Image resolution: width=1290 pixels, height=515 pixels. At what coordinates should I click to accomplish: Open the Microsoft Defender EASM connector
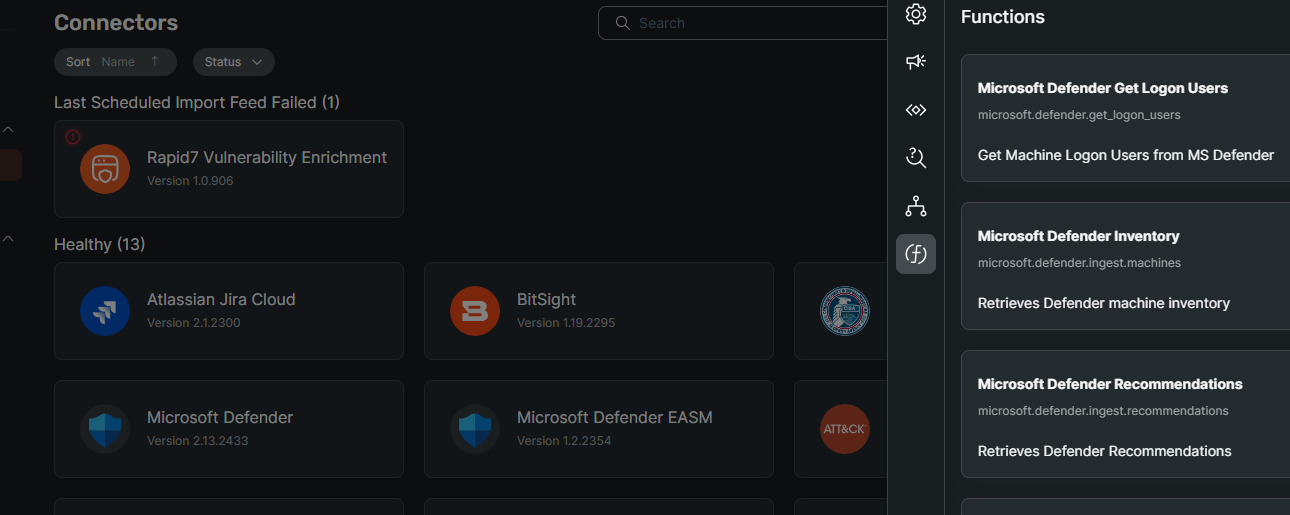pos(598,428)
